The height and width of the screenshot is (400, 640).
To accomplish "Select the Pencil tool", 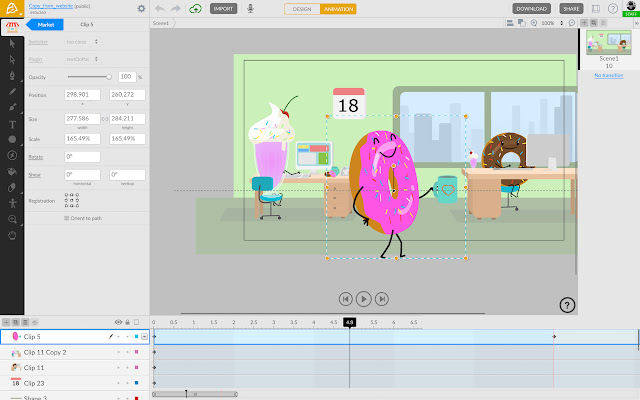I will click(12, 91).
